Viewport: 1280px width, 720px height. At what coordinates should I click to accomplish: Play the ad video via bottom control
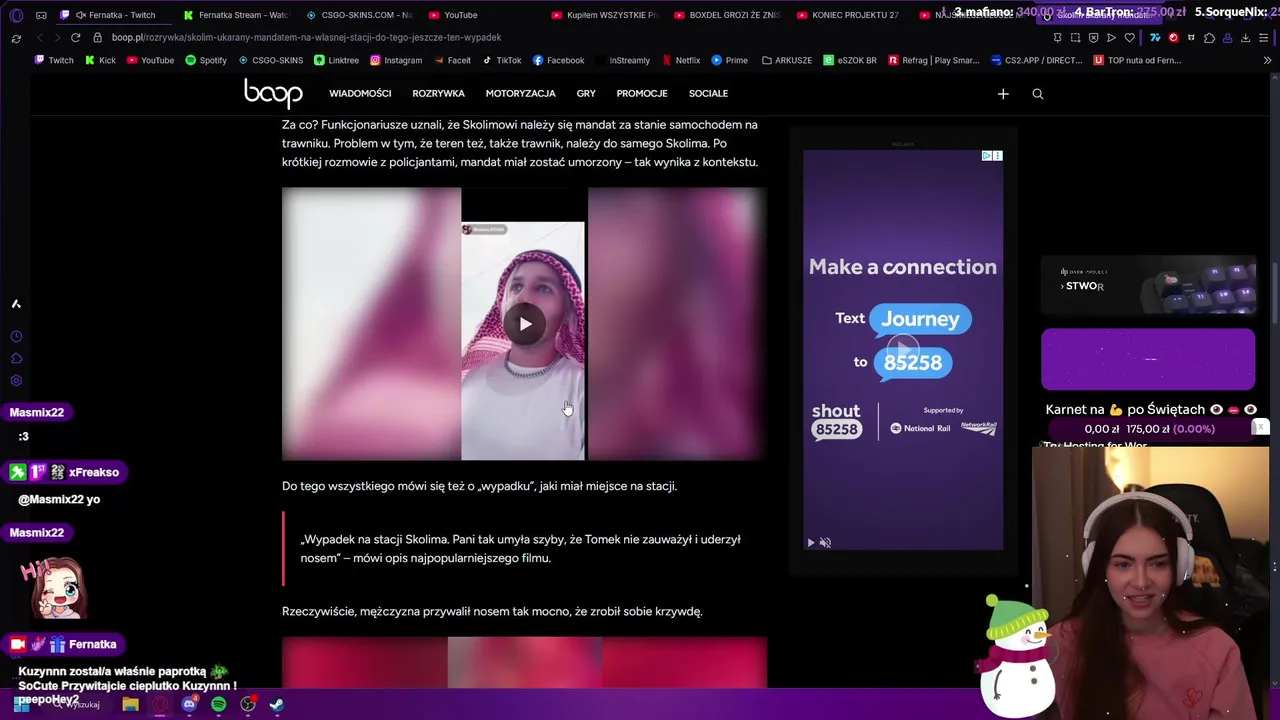pos(811,542)
